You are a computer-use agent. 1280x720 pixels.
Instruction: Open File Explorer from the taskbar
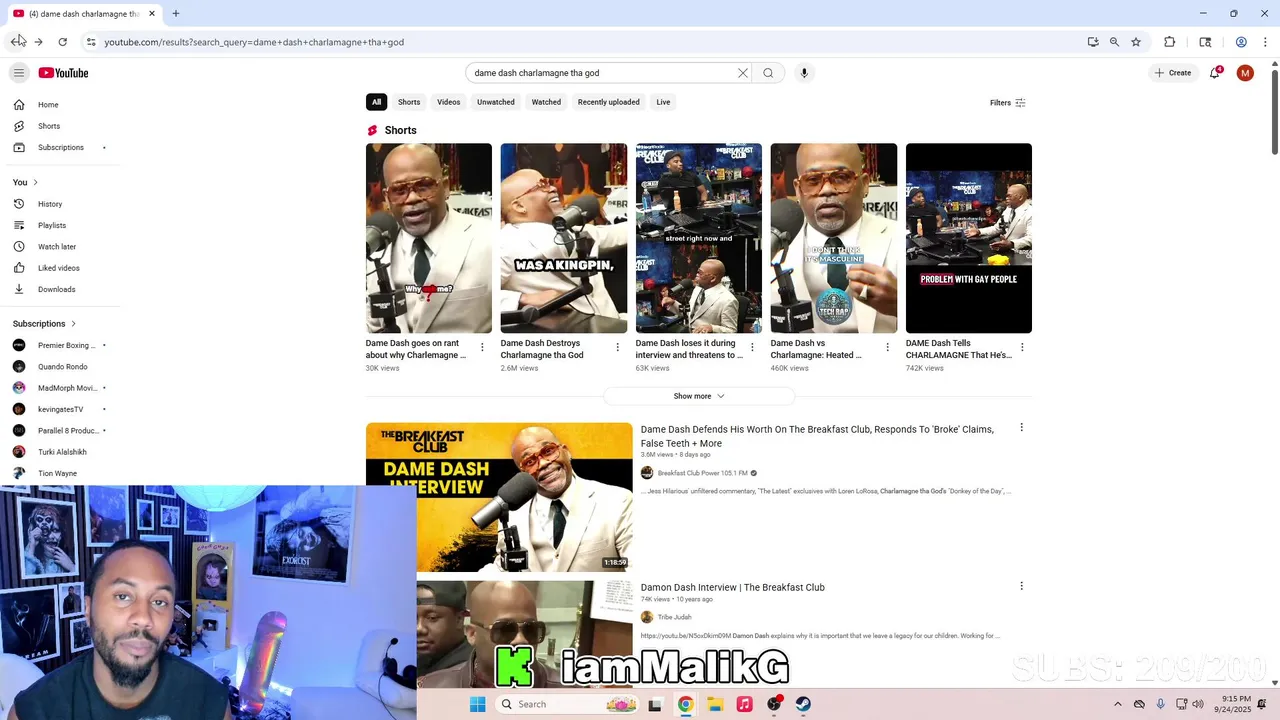pos(715,704)
